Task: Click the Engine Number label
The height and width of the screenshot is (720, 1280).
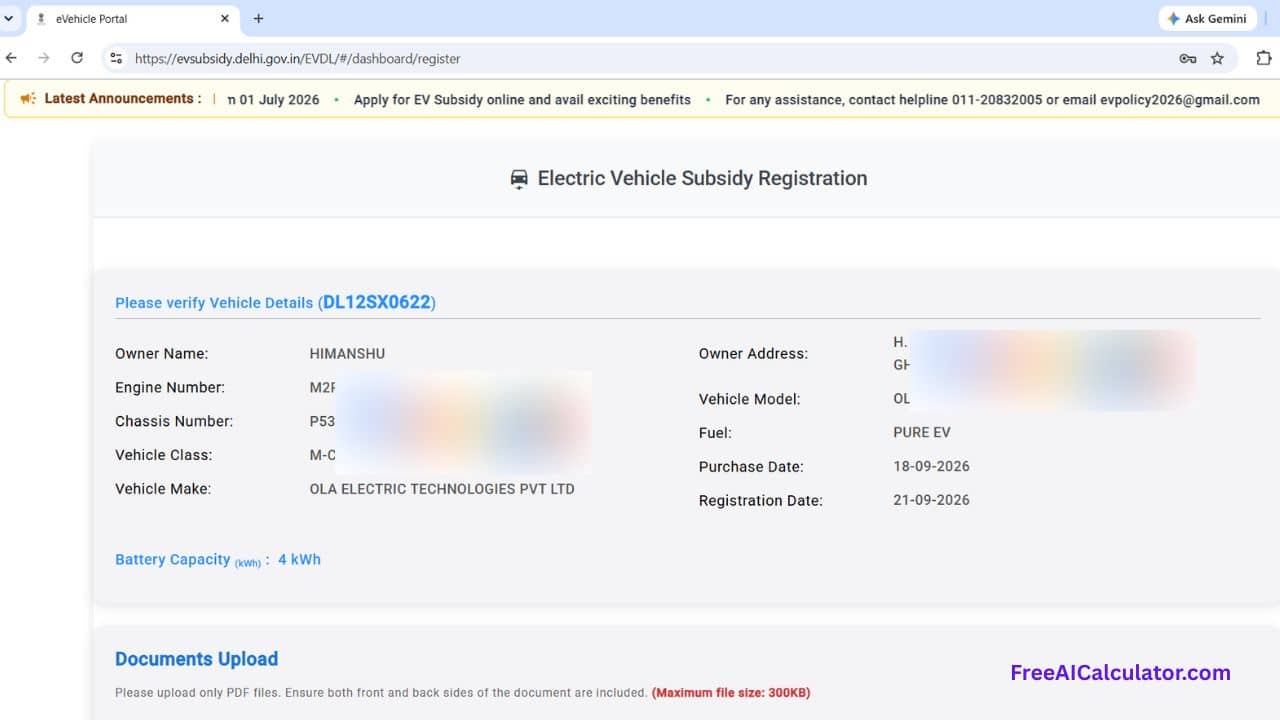Action: pyautogui.click(x=170, y=388)
